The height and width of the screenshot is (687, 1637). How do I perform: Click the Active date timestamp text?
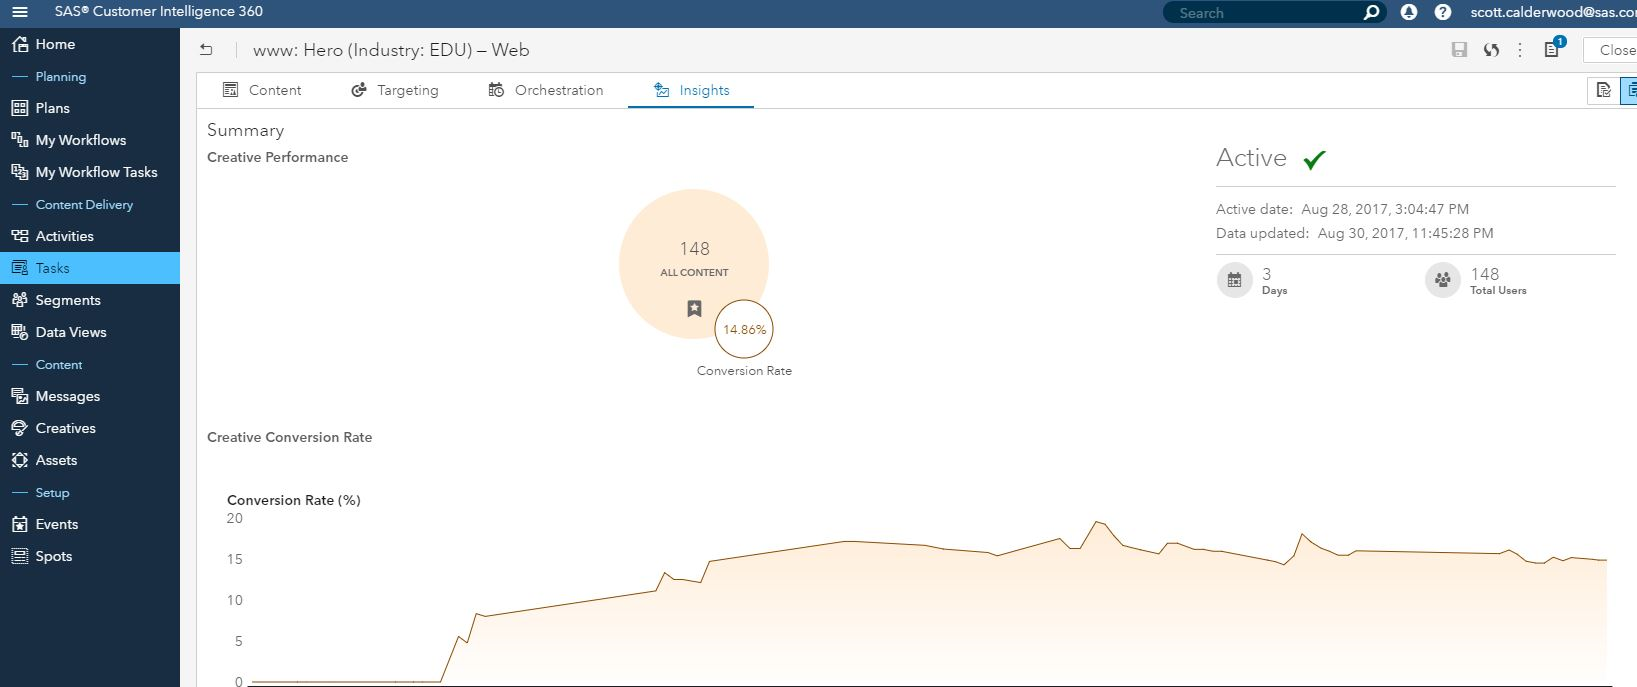(1385, 209)
